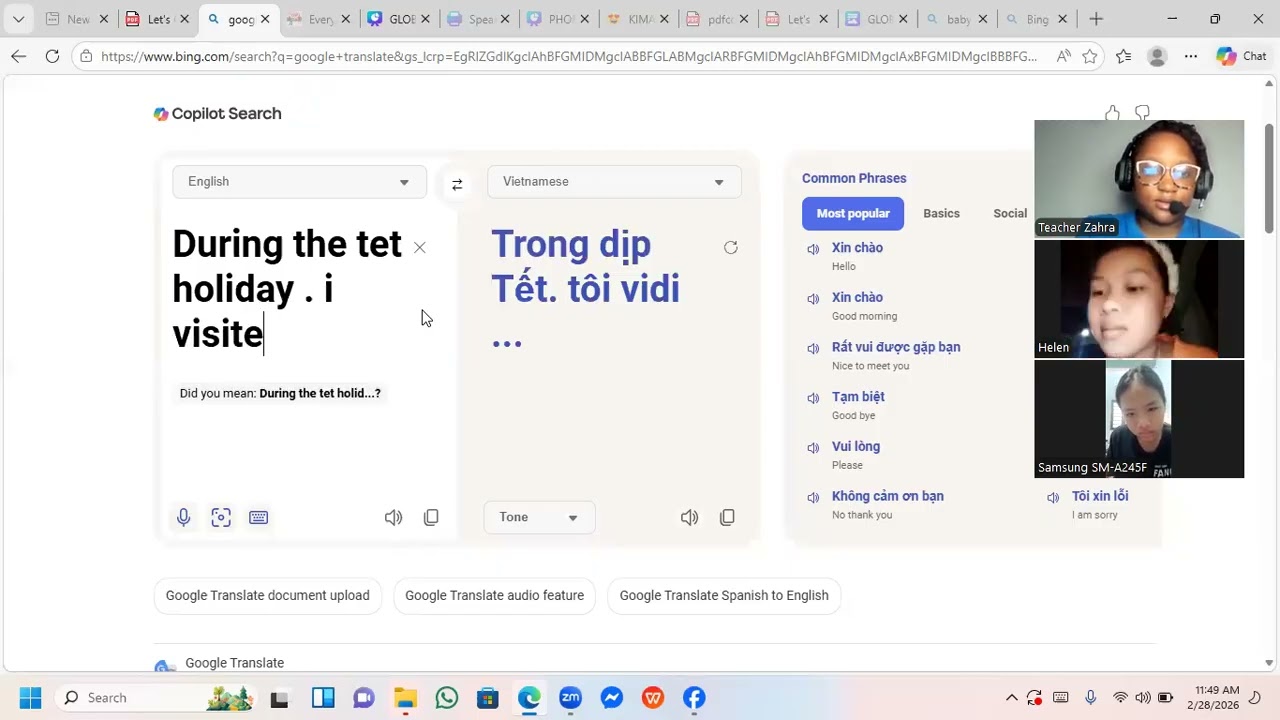Copy the English source text

point(431,517)
